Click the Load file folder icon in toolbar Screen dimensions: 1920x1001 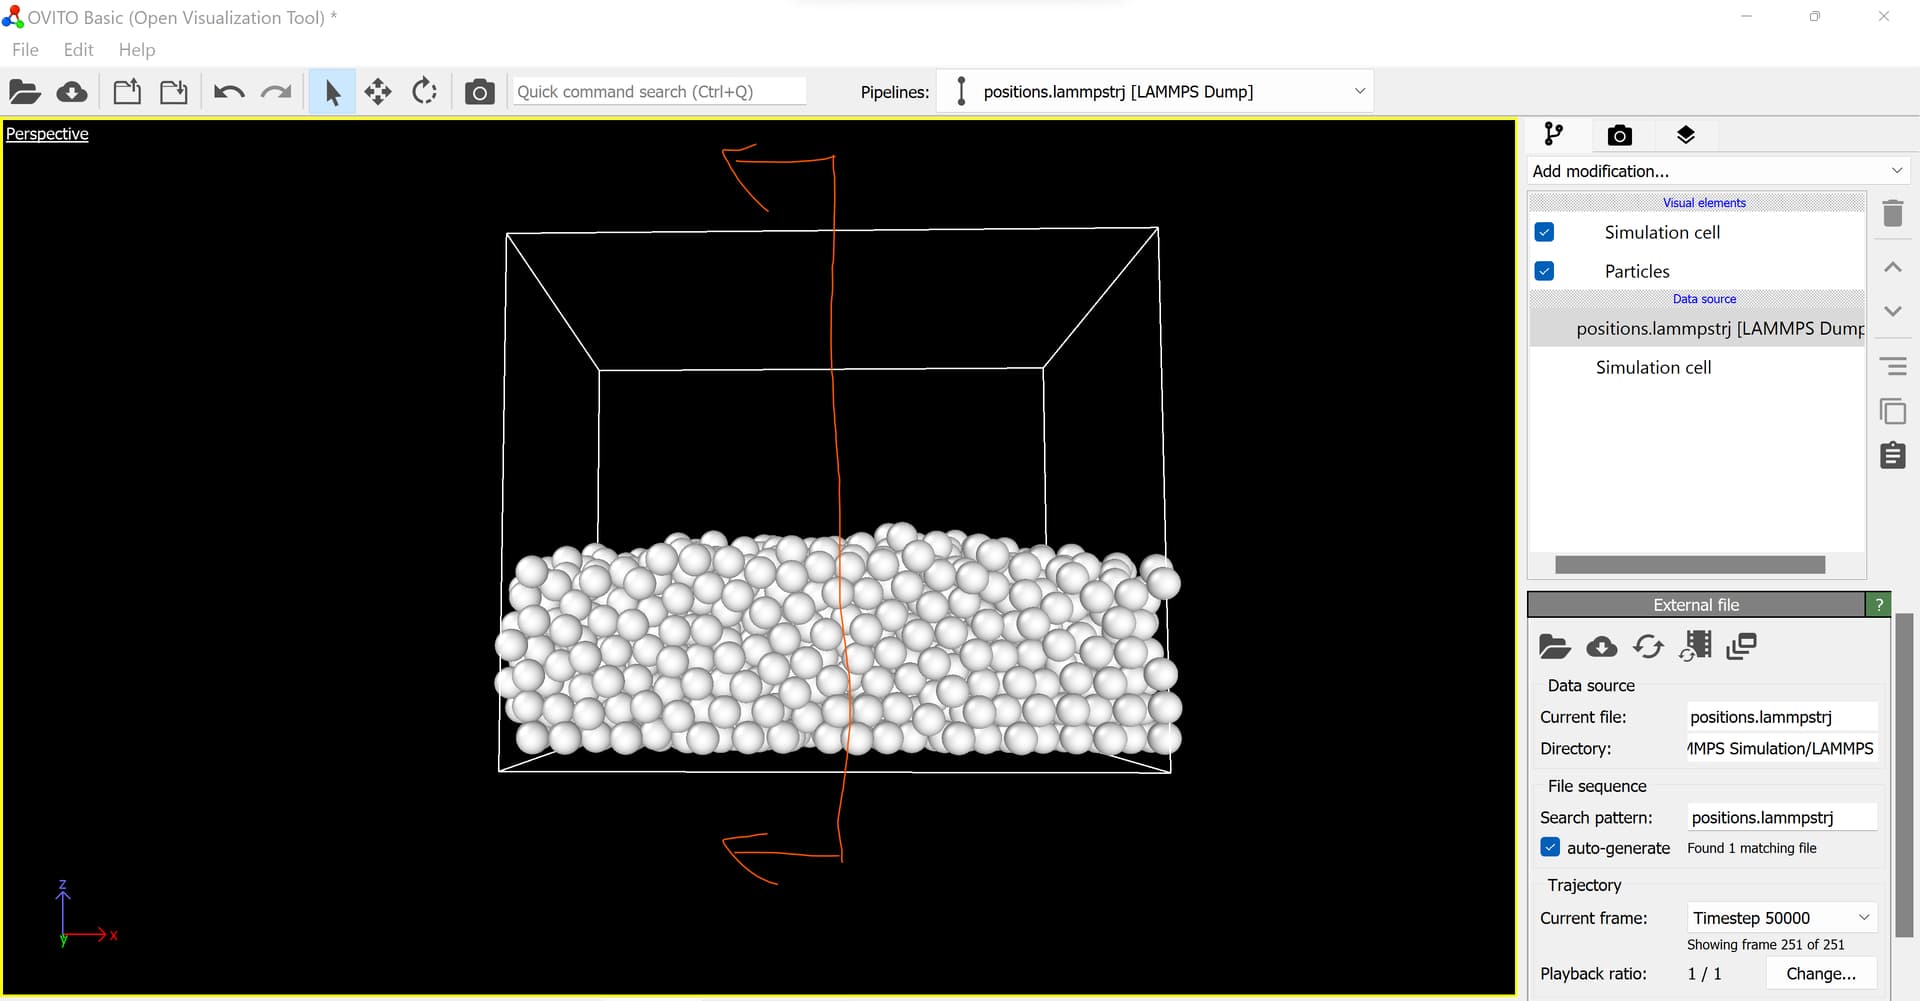coord(25,92)
